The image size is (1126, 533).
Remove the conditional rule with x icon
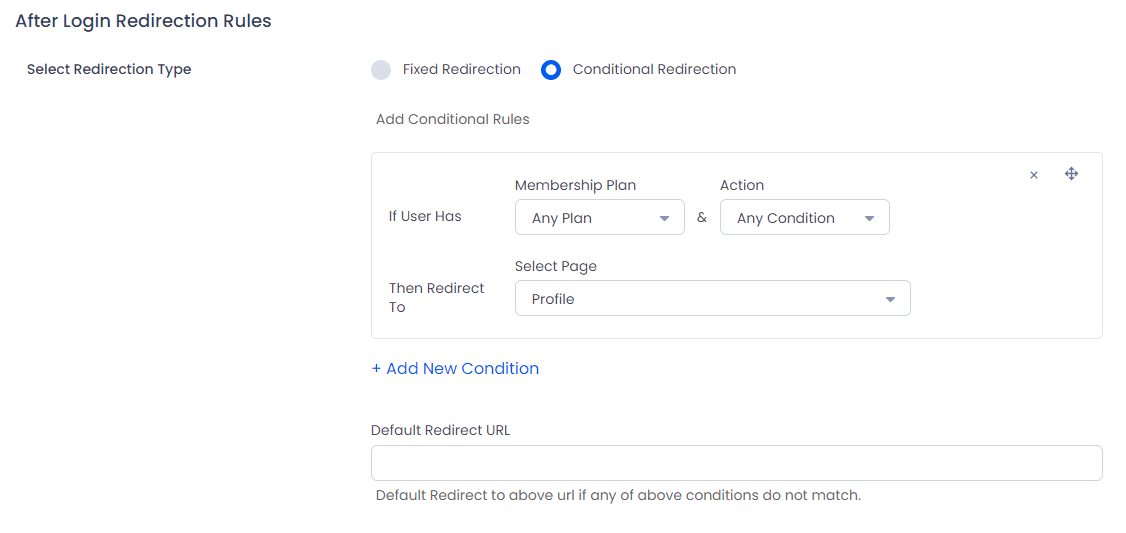(x=1034, y=175)
